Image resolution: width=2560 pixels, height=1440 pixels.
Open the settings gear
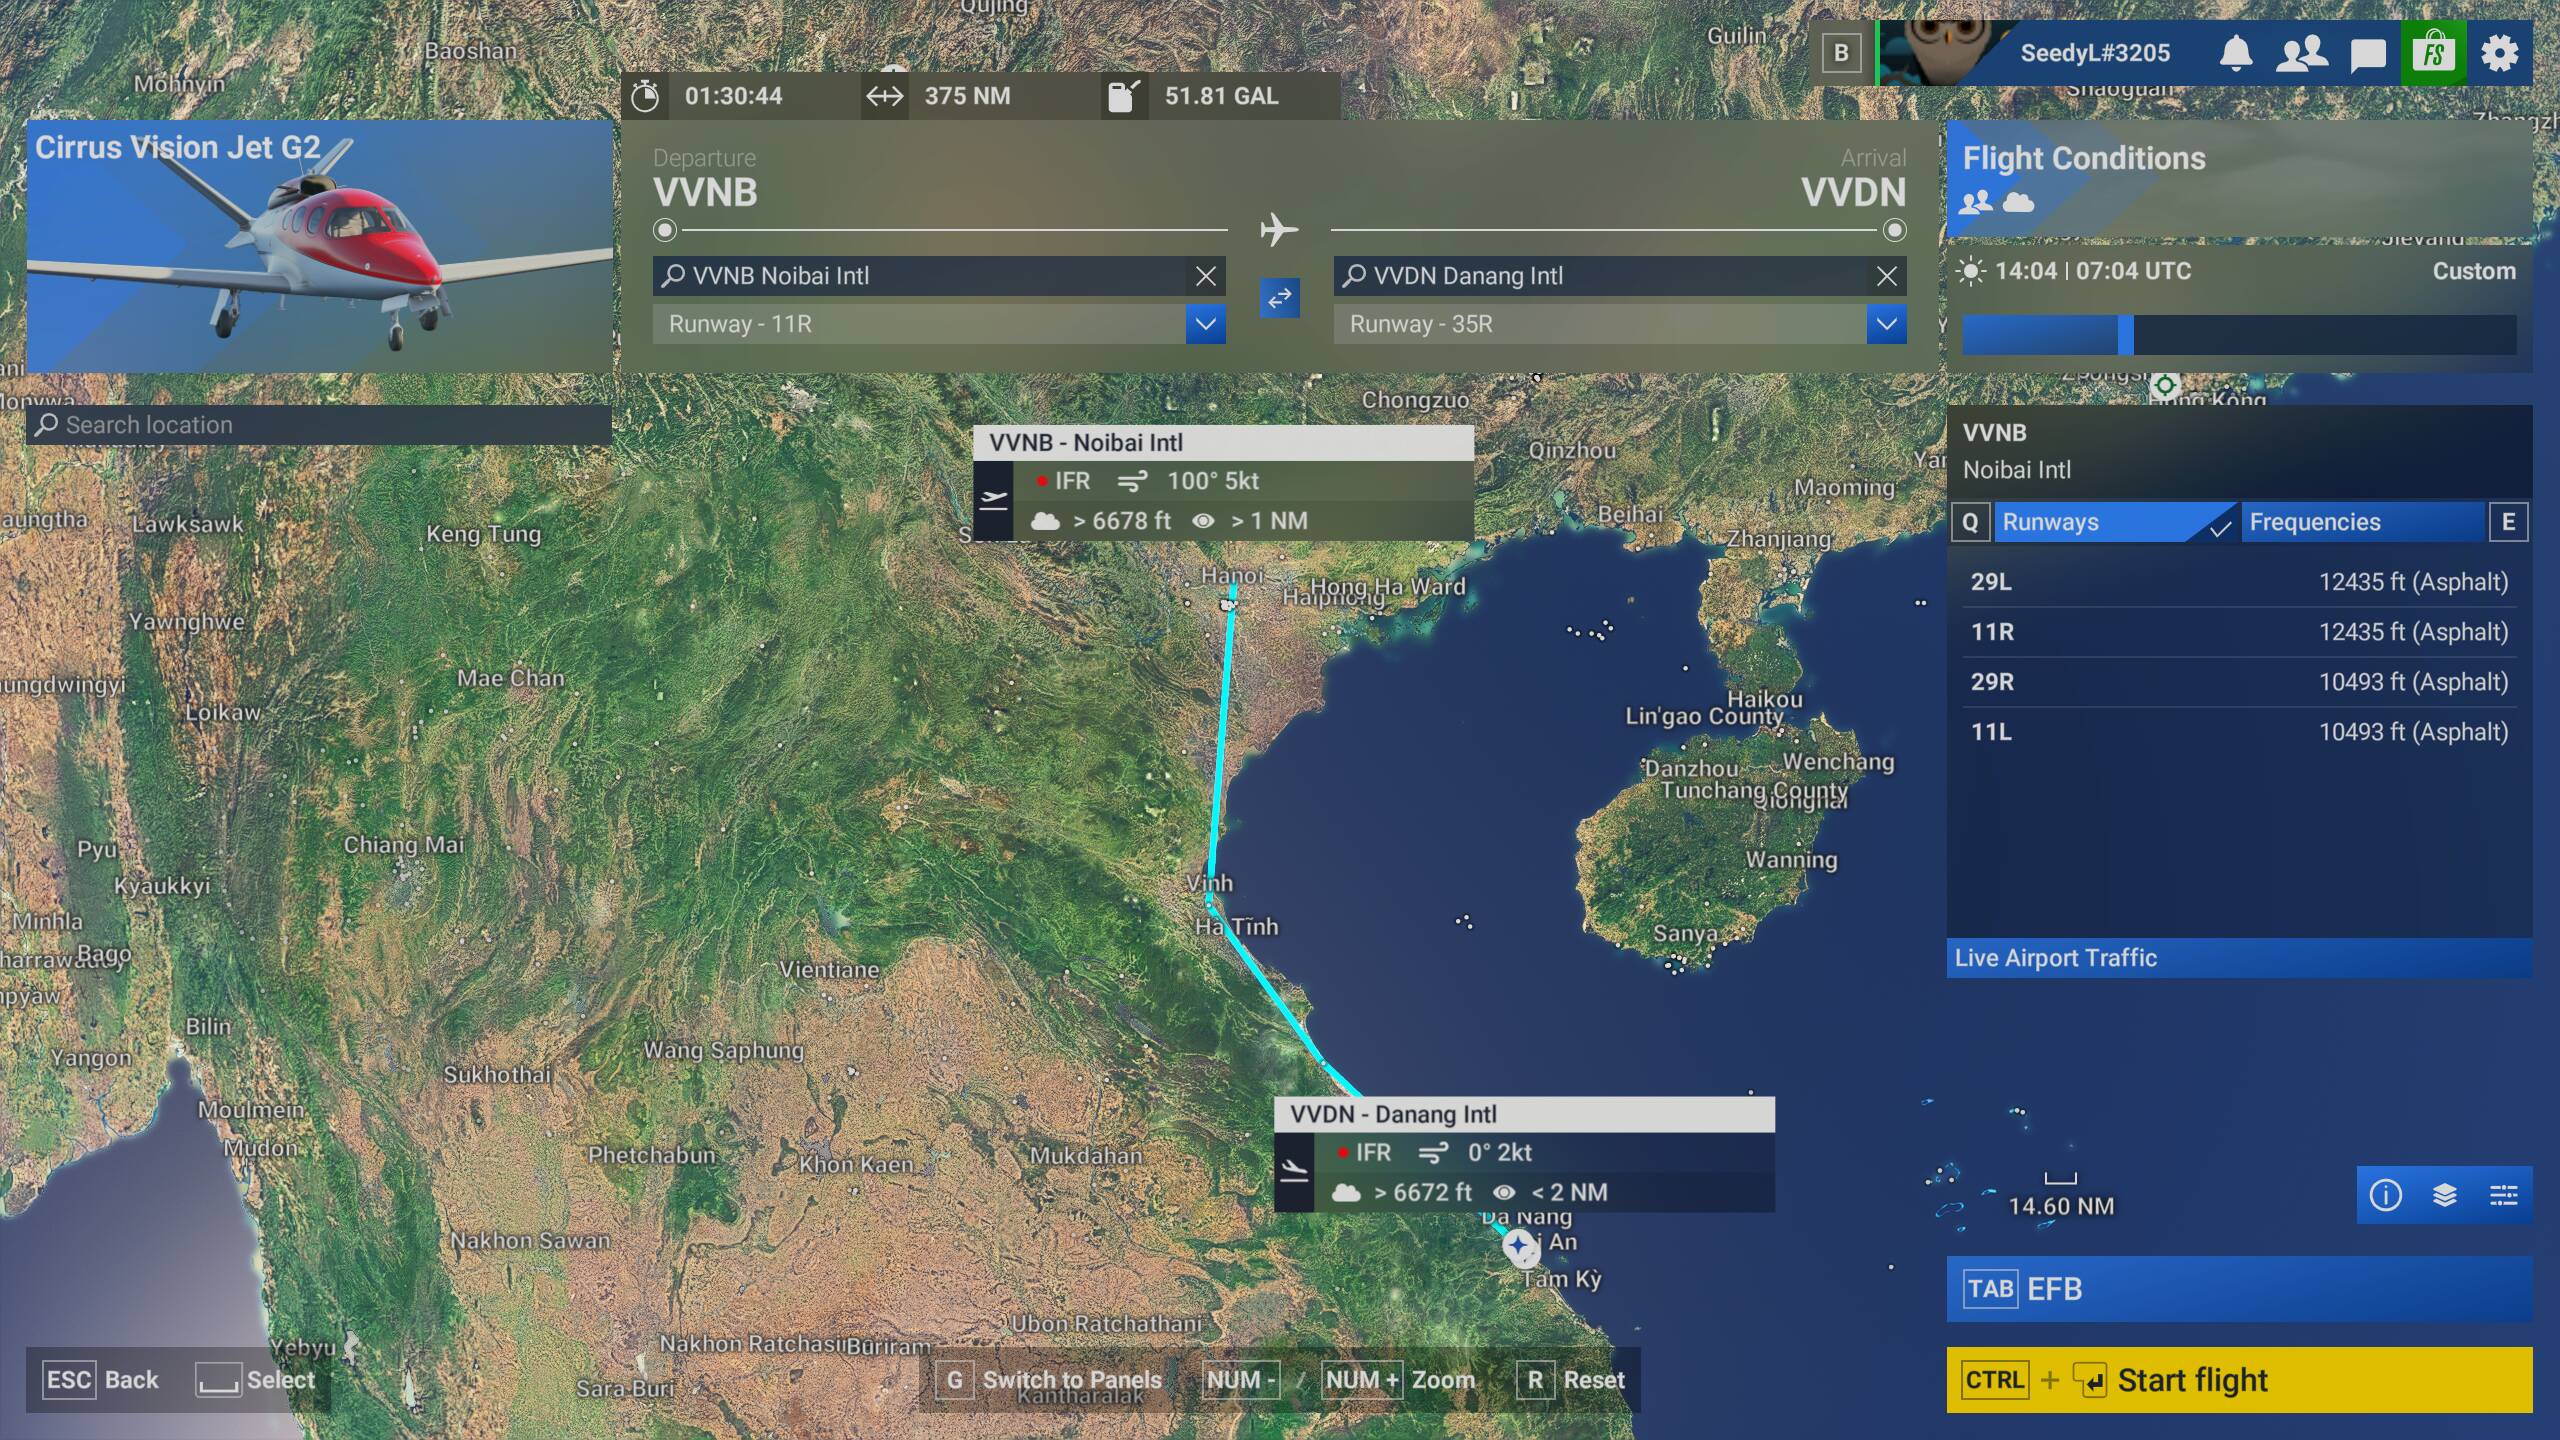[x=2499, y=53]
